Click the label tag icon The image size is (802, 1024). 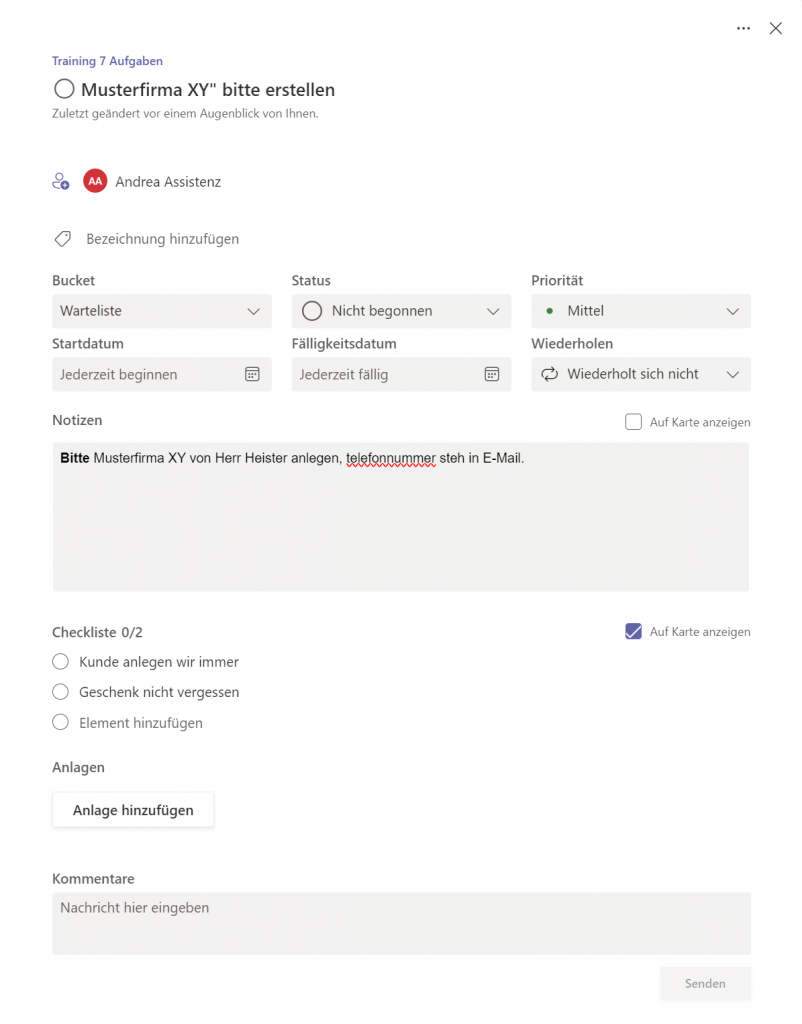pyautogui.click(x=62, y=239)
